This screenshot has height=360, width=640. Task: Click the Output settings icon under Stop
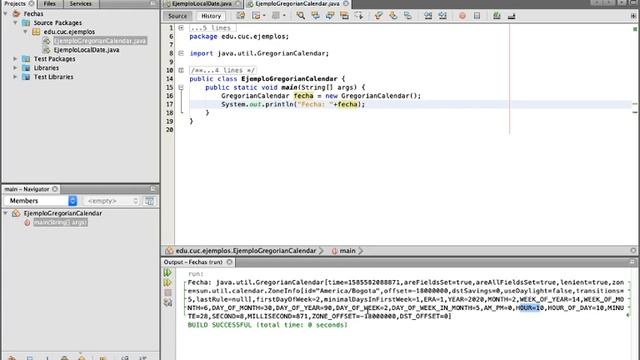168,302
